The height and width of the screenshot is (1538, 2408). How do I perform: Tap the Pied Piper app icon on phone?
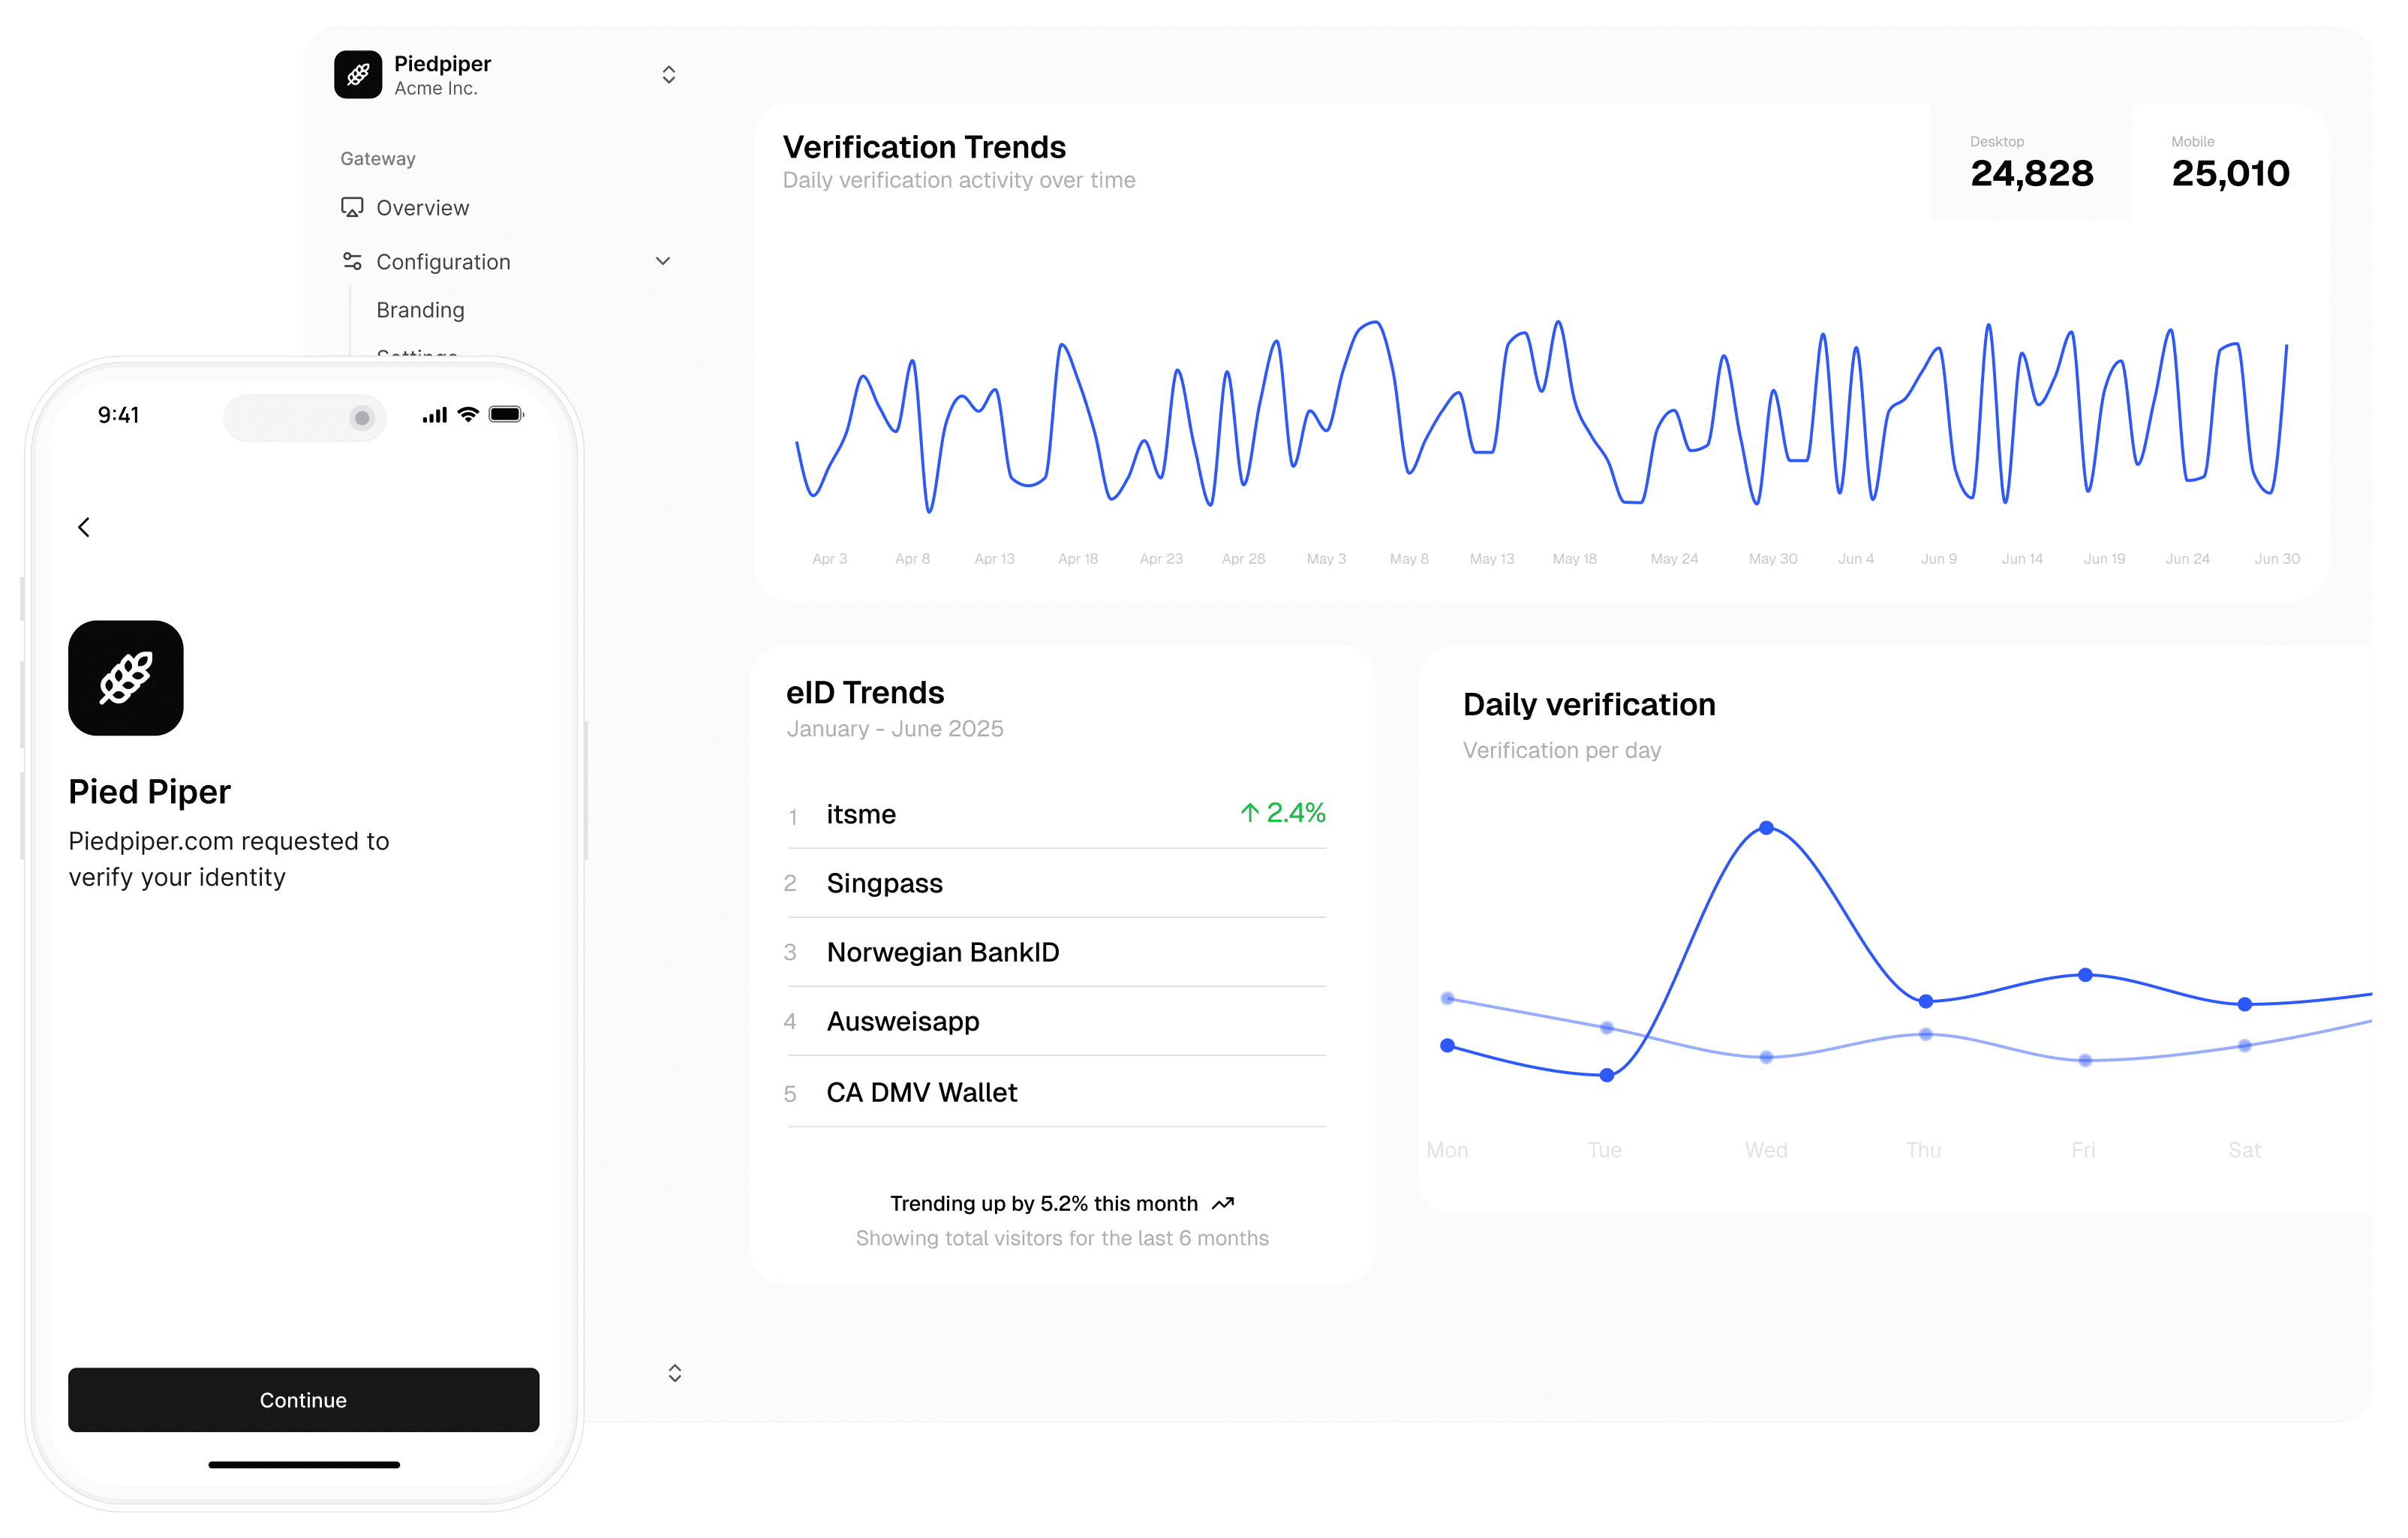pos(126,678)
